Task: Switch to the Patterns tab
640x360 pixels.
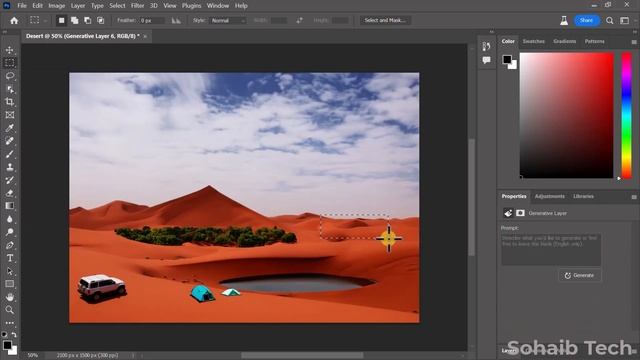Action: 594,41
